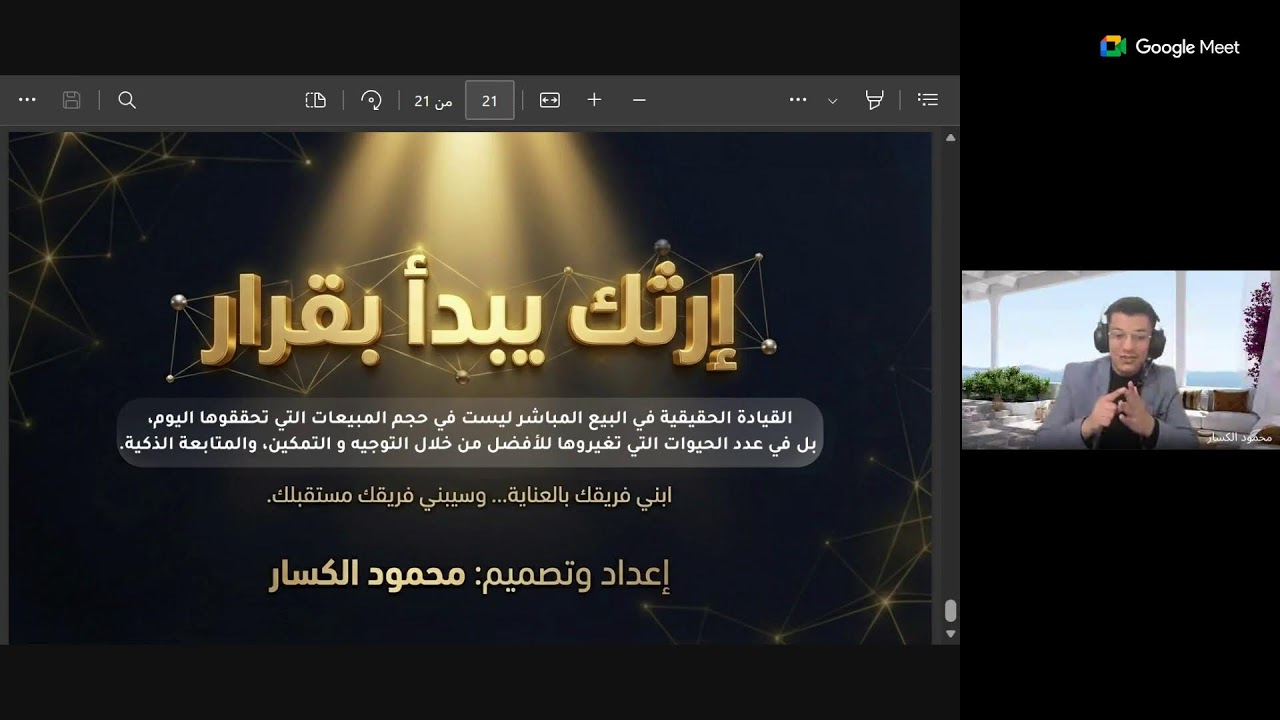The height and width of the screenshot is (720, 1280).
Task: Click the Google Meet logo
Action: pos(1113,47)
